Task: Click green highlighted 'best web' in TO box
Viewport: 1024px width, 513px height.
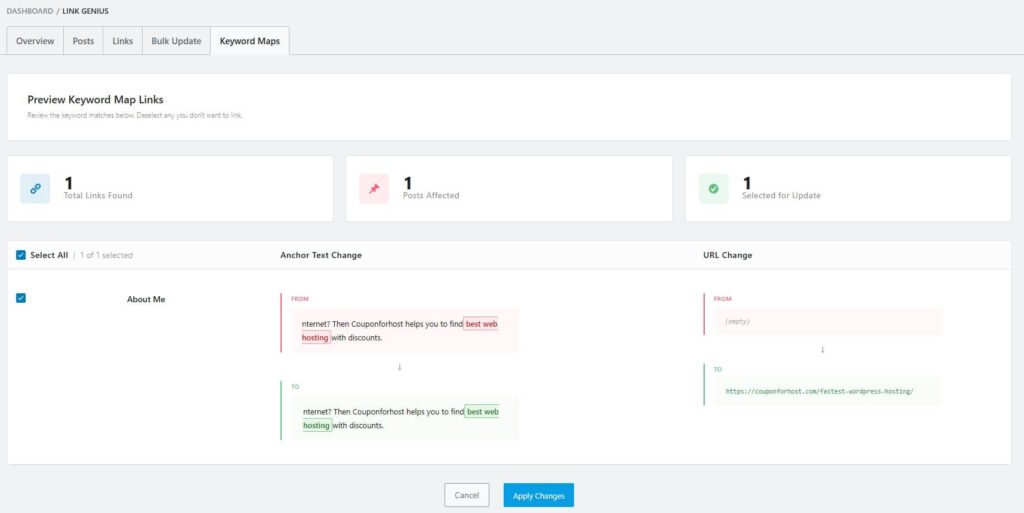Action: tap(483, 412)
